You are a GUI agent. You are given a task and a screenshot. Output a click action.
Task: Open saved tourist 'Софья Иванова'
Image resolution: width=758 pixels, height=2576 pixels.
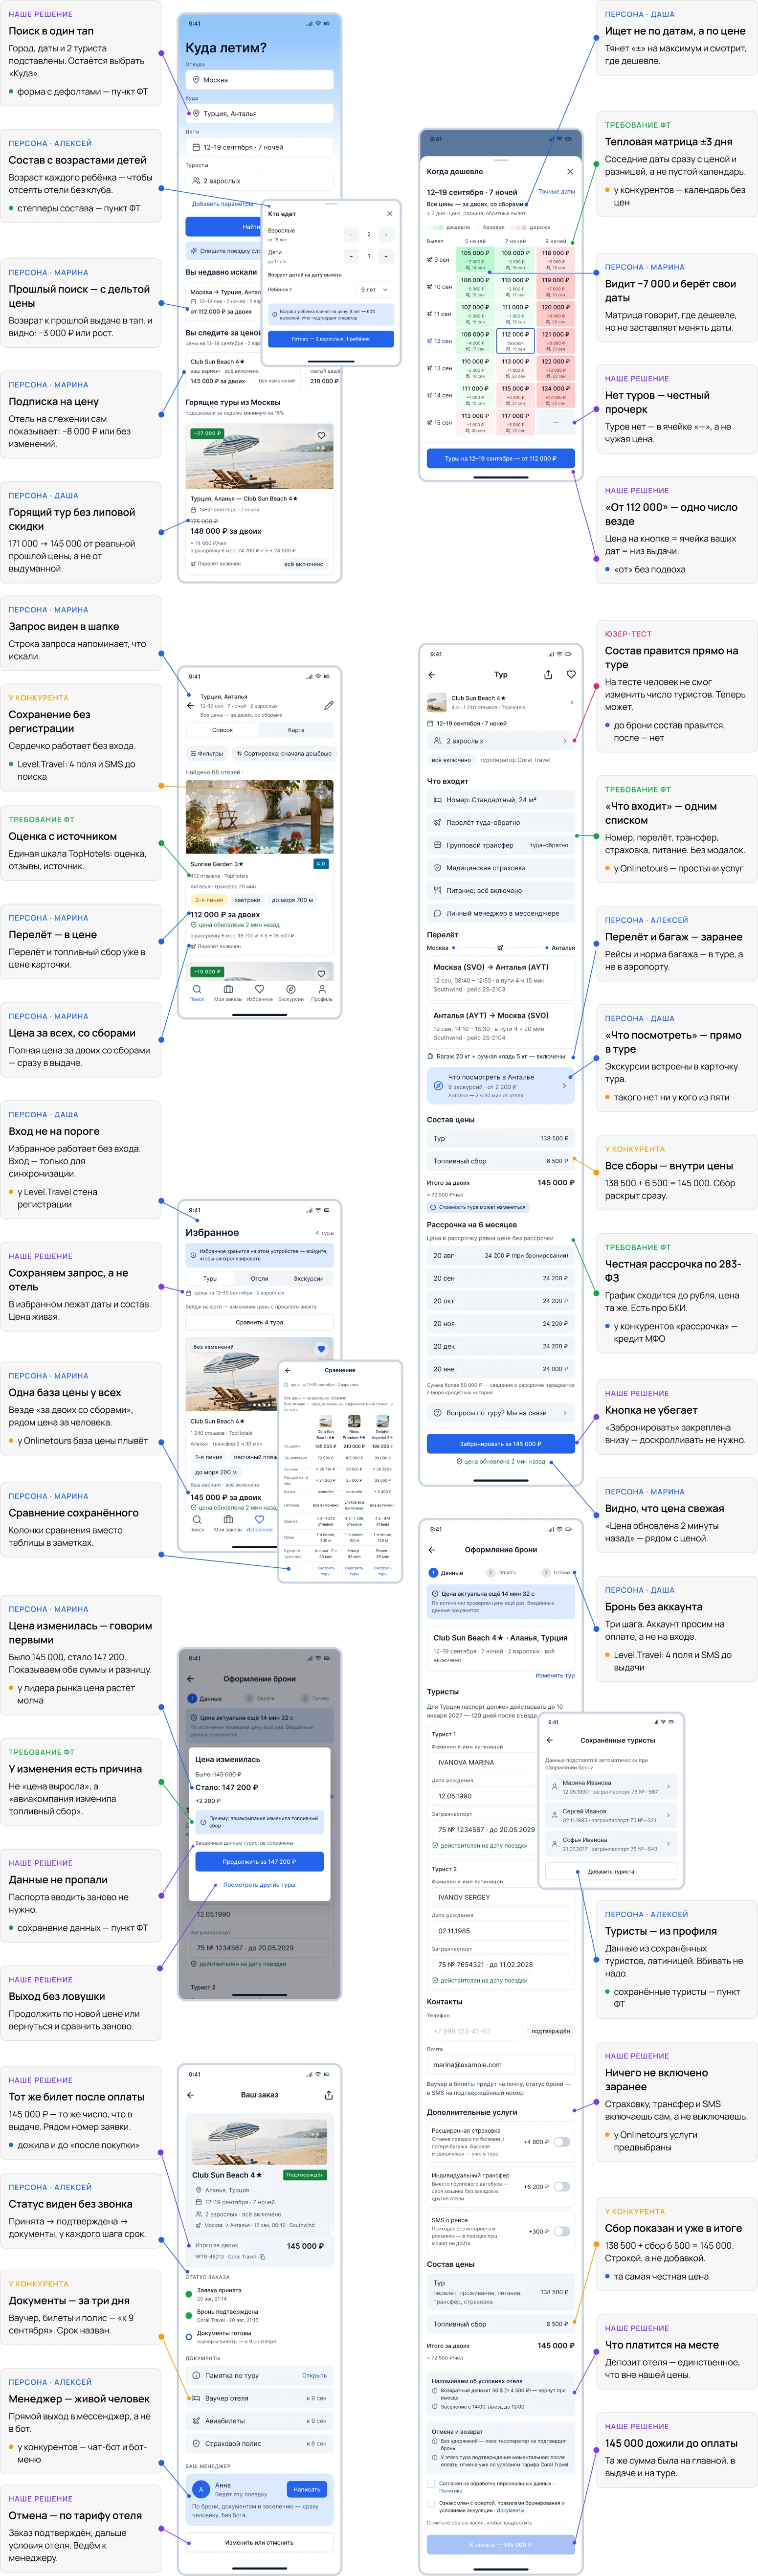coord(611,1843)
